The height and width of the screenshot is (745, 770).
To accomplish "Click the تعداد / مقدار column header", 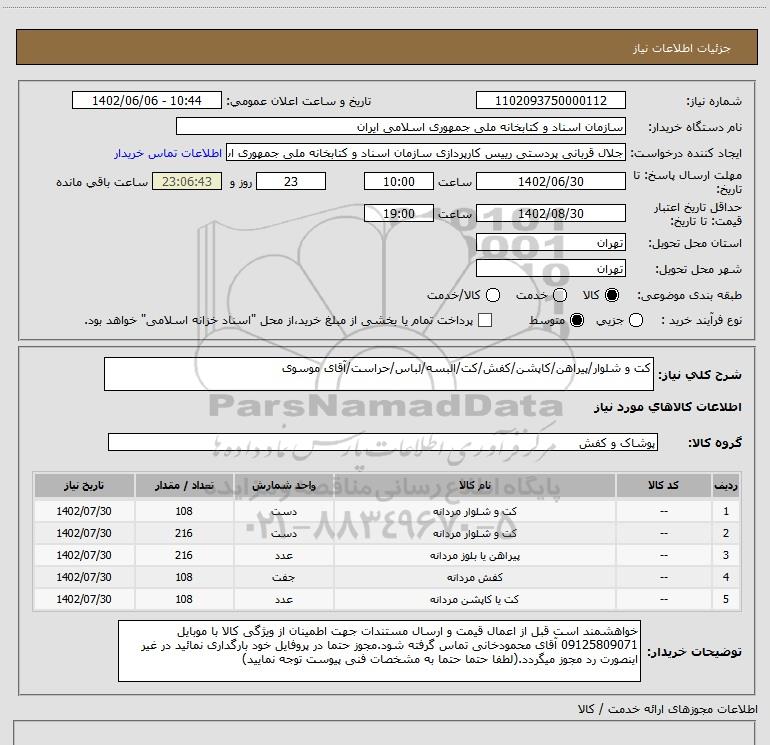I will (184, 486).
